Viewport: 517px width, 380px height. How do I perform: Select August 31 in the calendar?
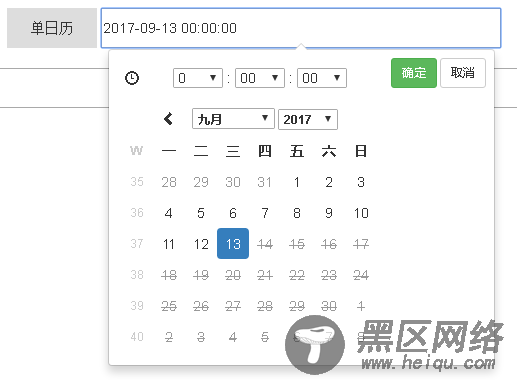[x=265, y=182]
